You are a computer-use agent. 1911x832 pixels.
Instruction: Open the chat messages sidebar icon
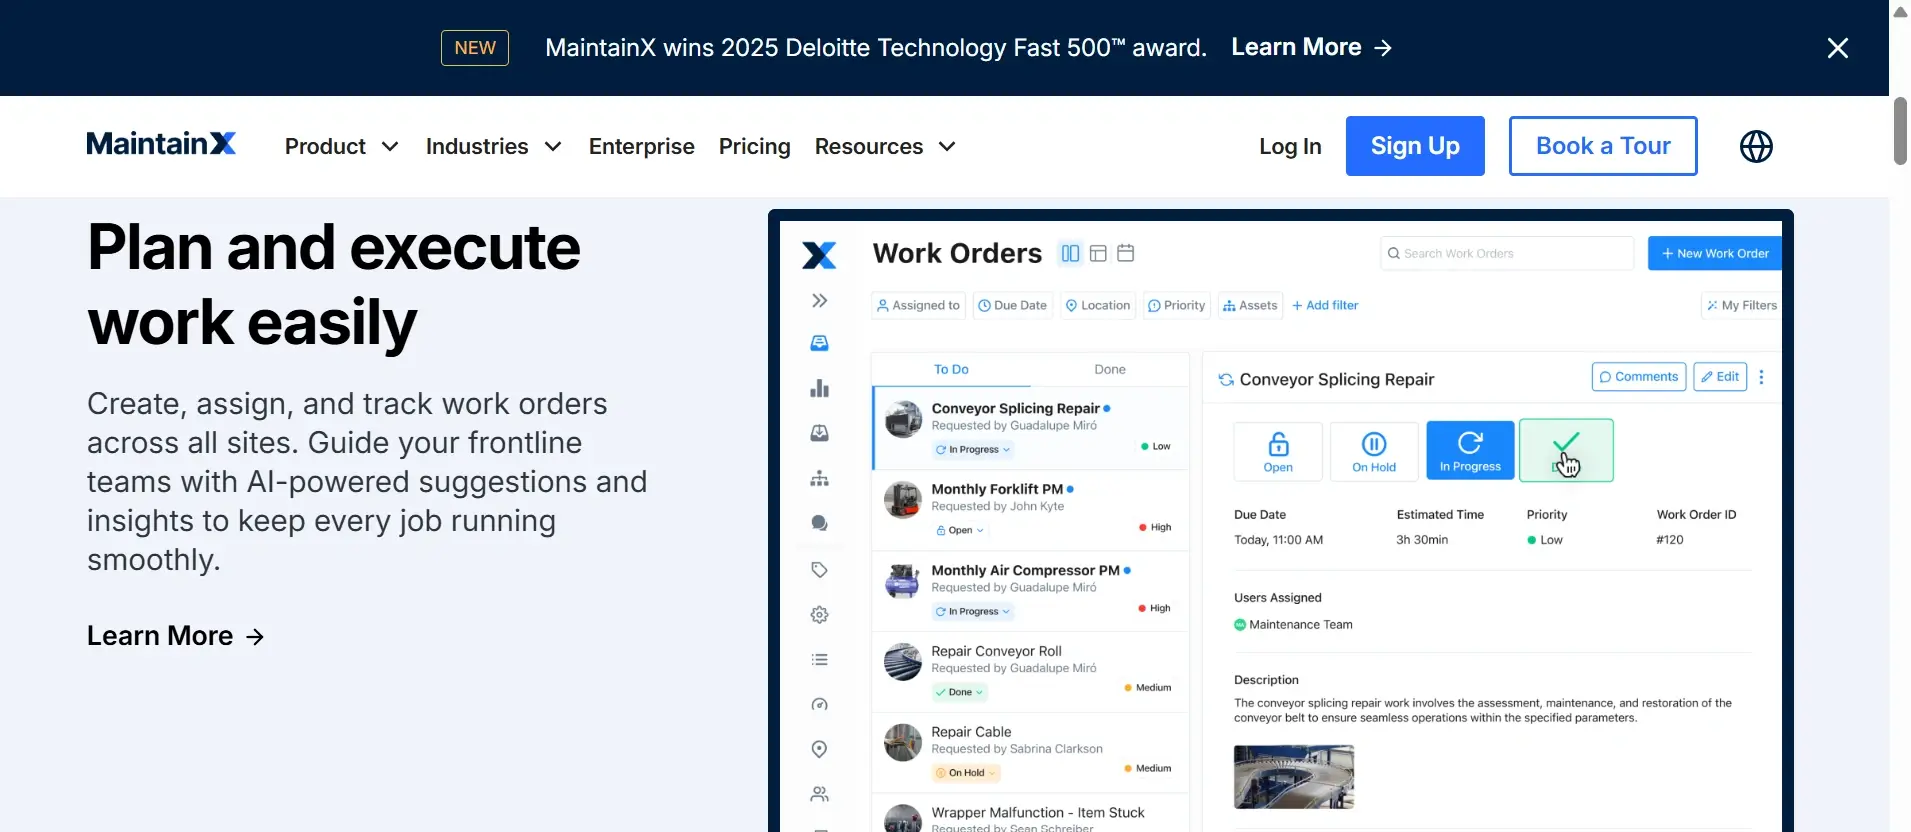coord(820,523)
